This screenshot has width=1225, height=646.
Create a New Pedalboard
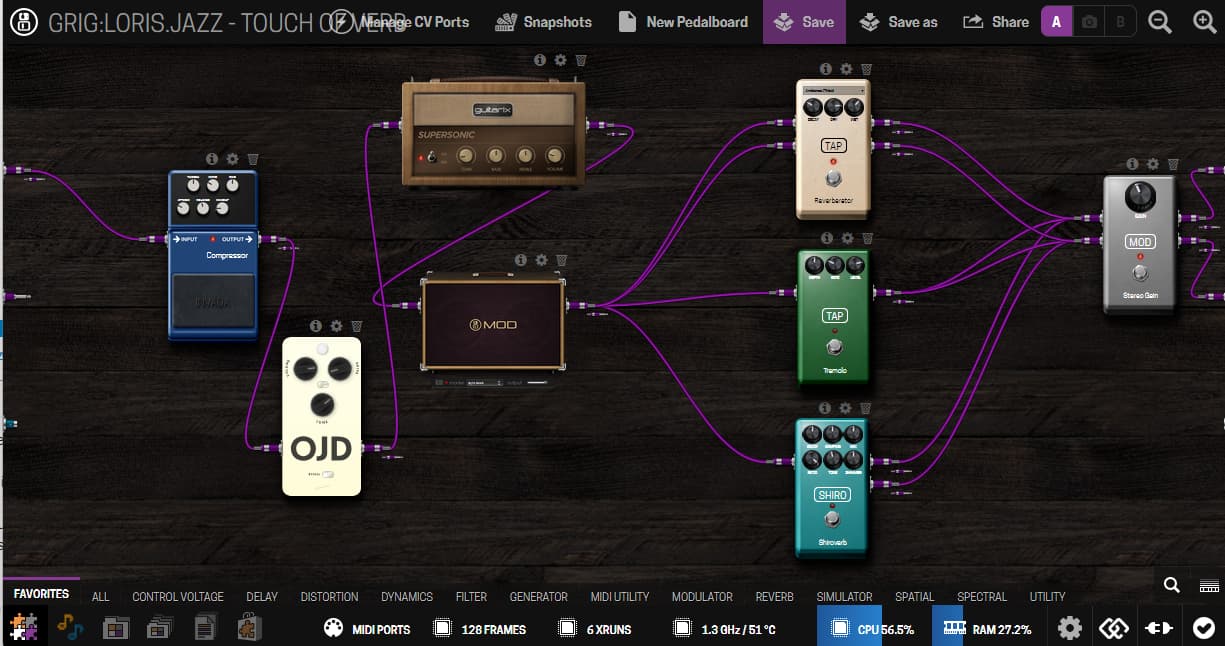[683, 22]
